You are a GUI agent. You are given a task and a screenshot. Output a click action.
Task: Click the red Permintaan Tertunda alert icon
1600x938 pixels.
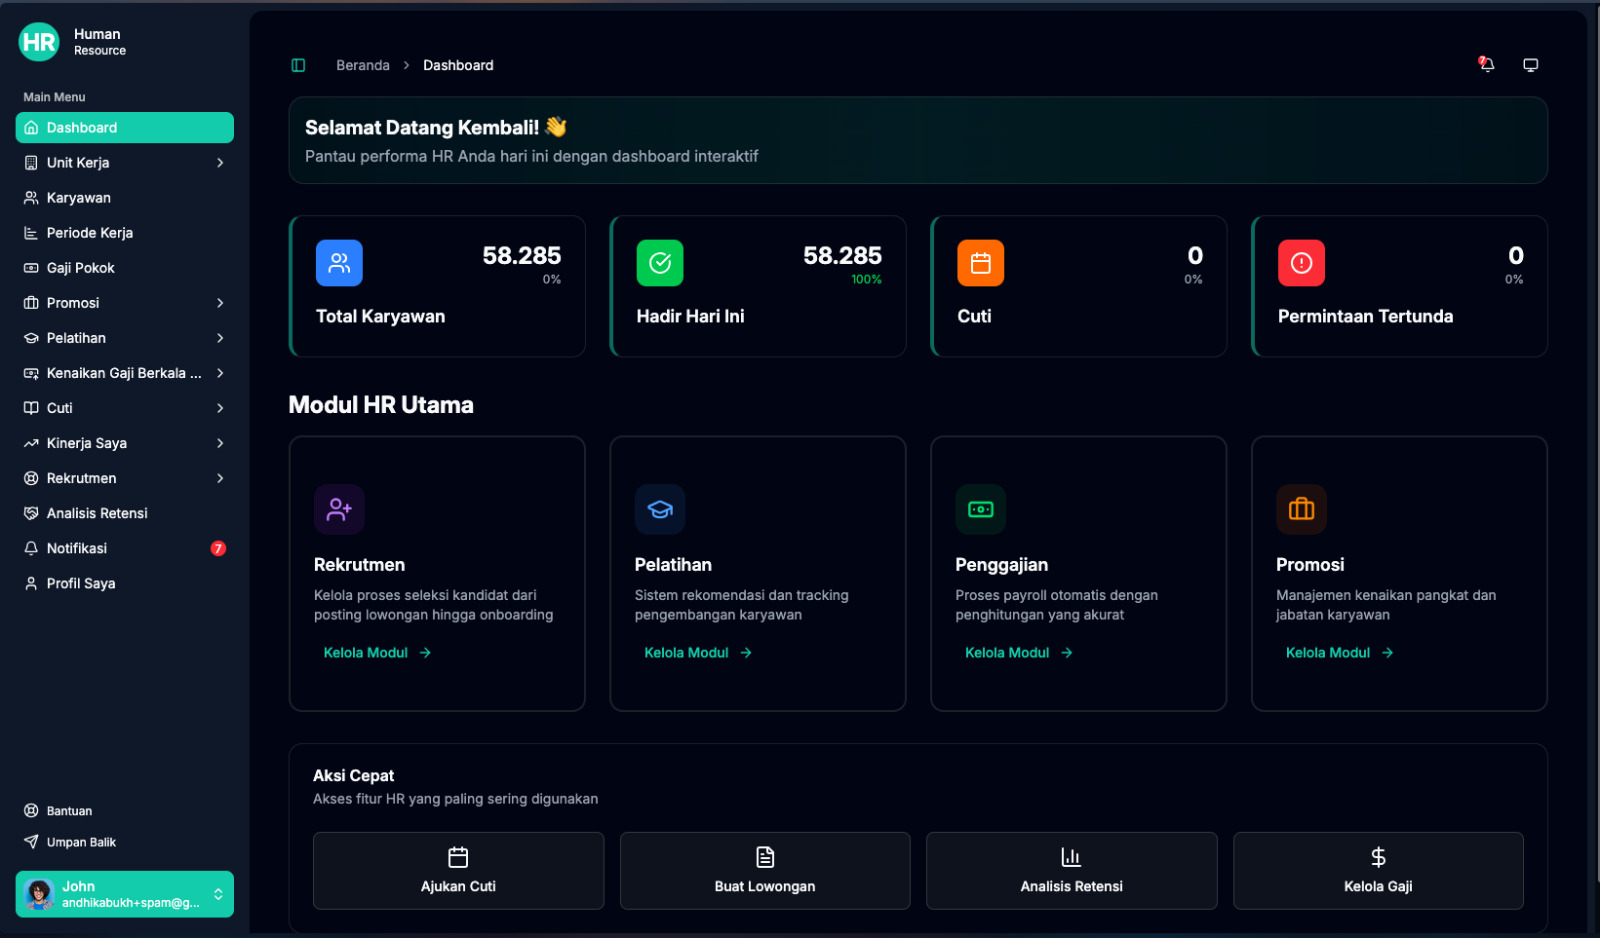click(x=1301, y=263)
